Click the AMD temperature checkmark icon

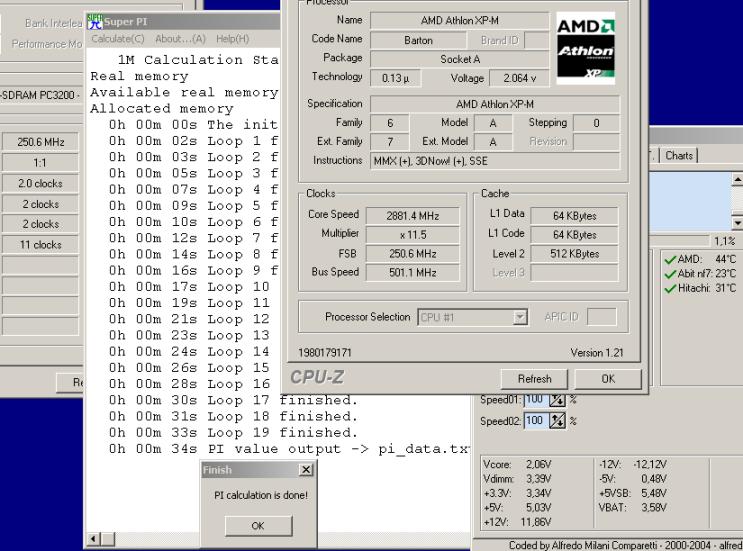670,260
